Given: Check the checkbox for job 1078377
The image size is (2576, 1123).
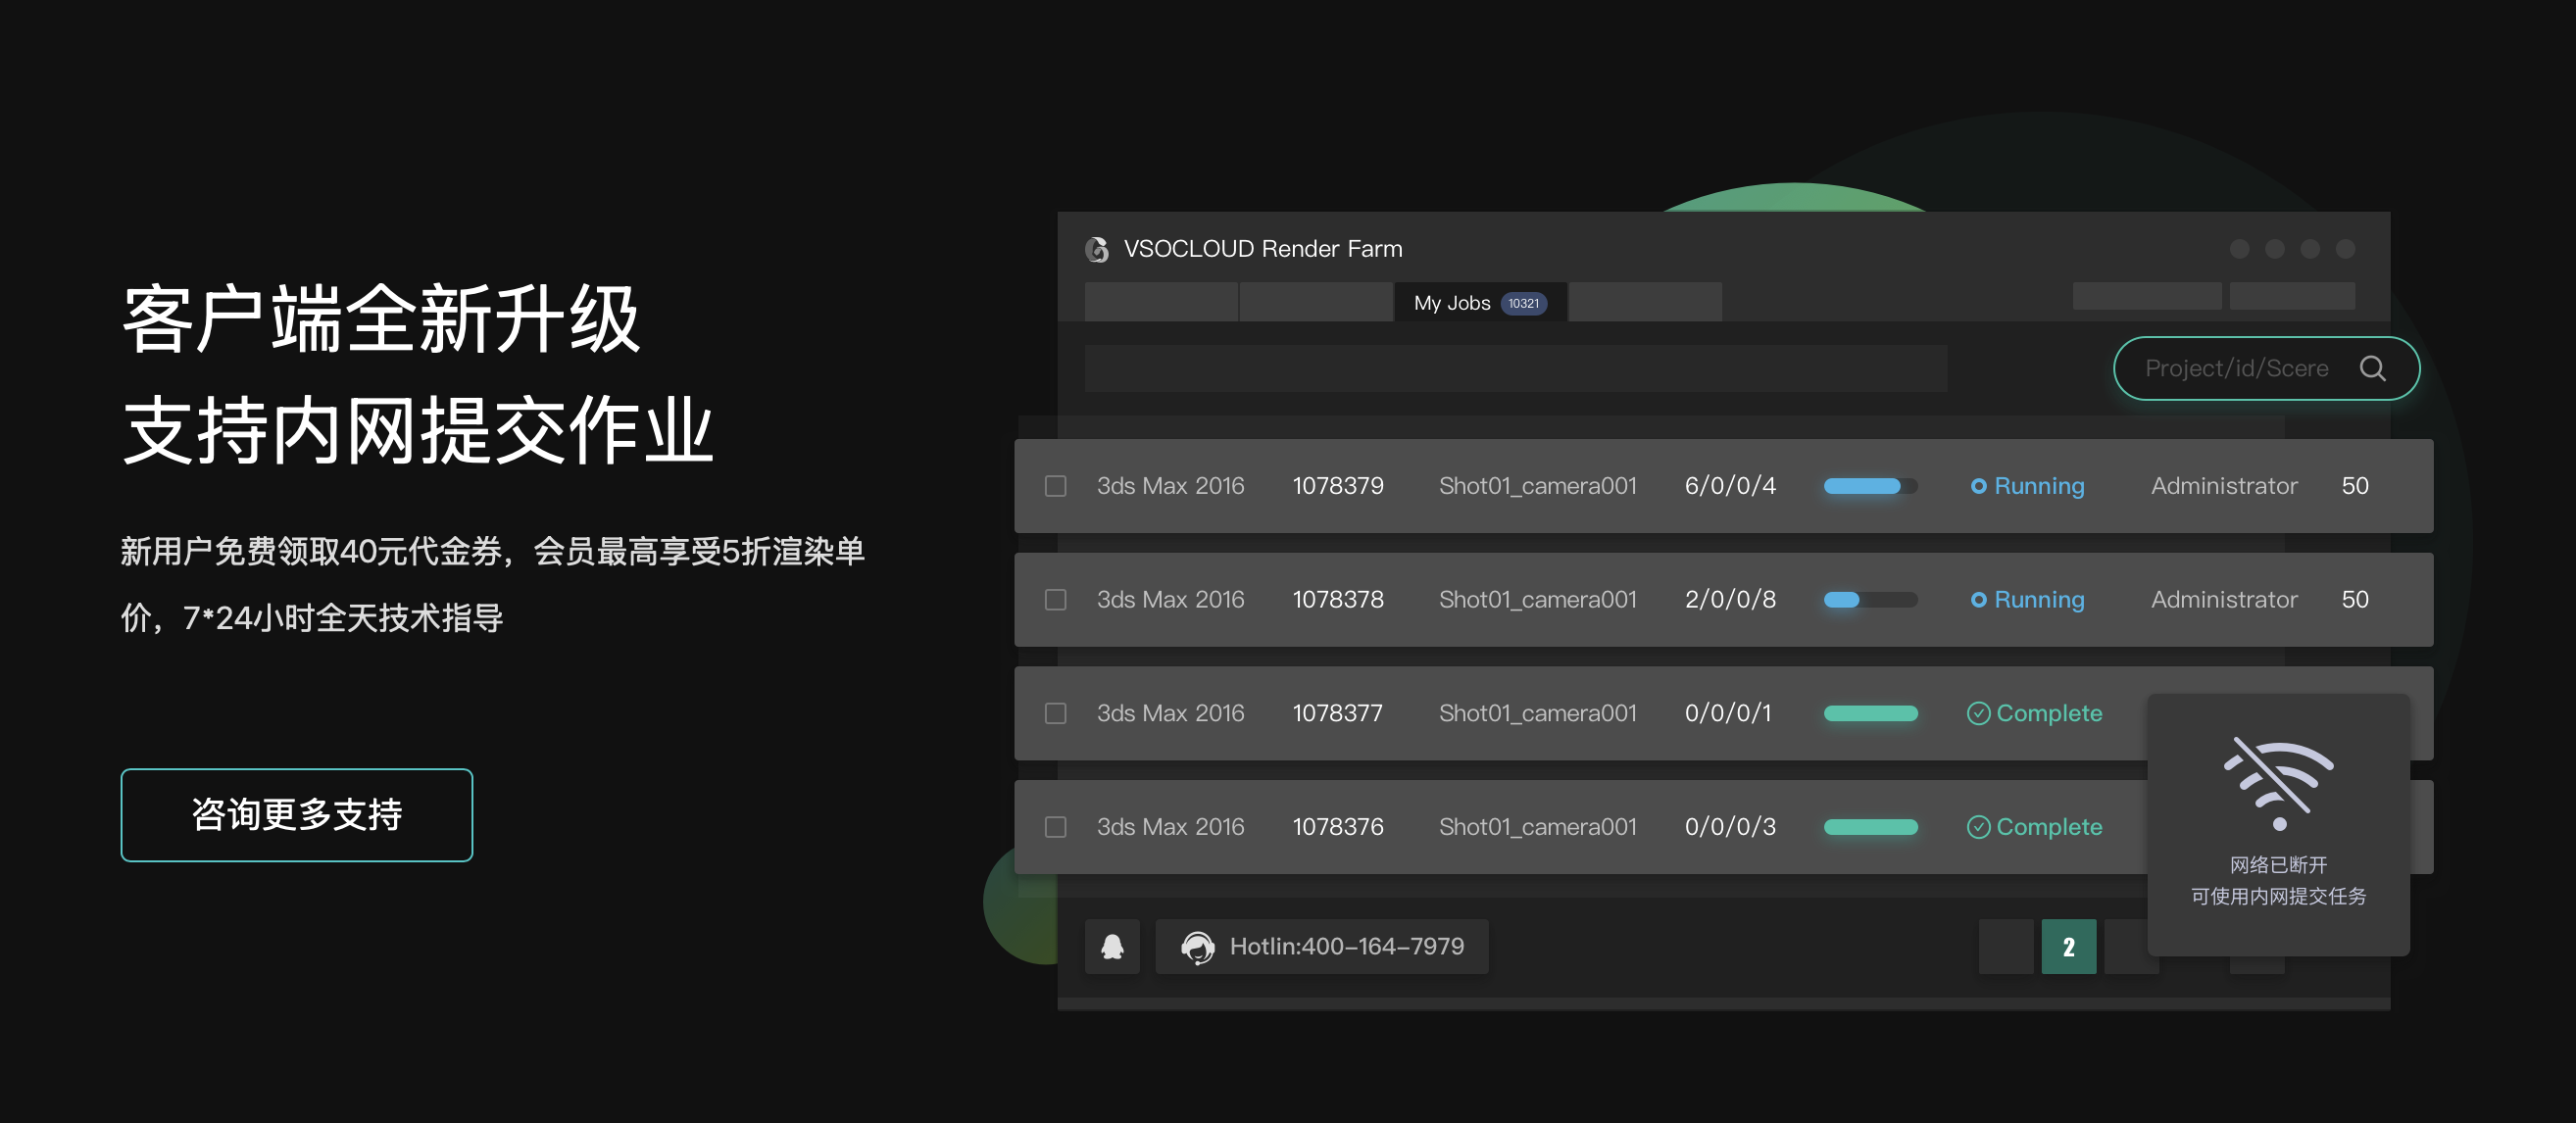Looking at the screenshot, I should [1055, 713].
